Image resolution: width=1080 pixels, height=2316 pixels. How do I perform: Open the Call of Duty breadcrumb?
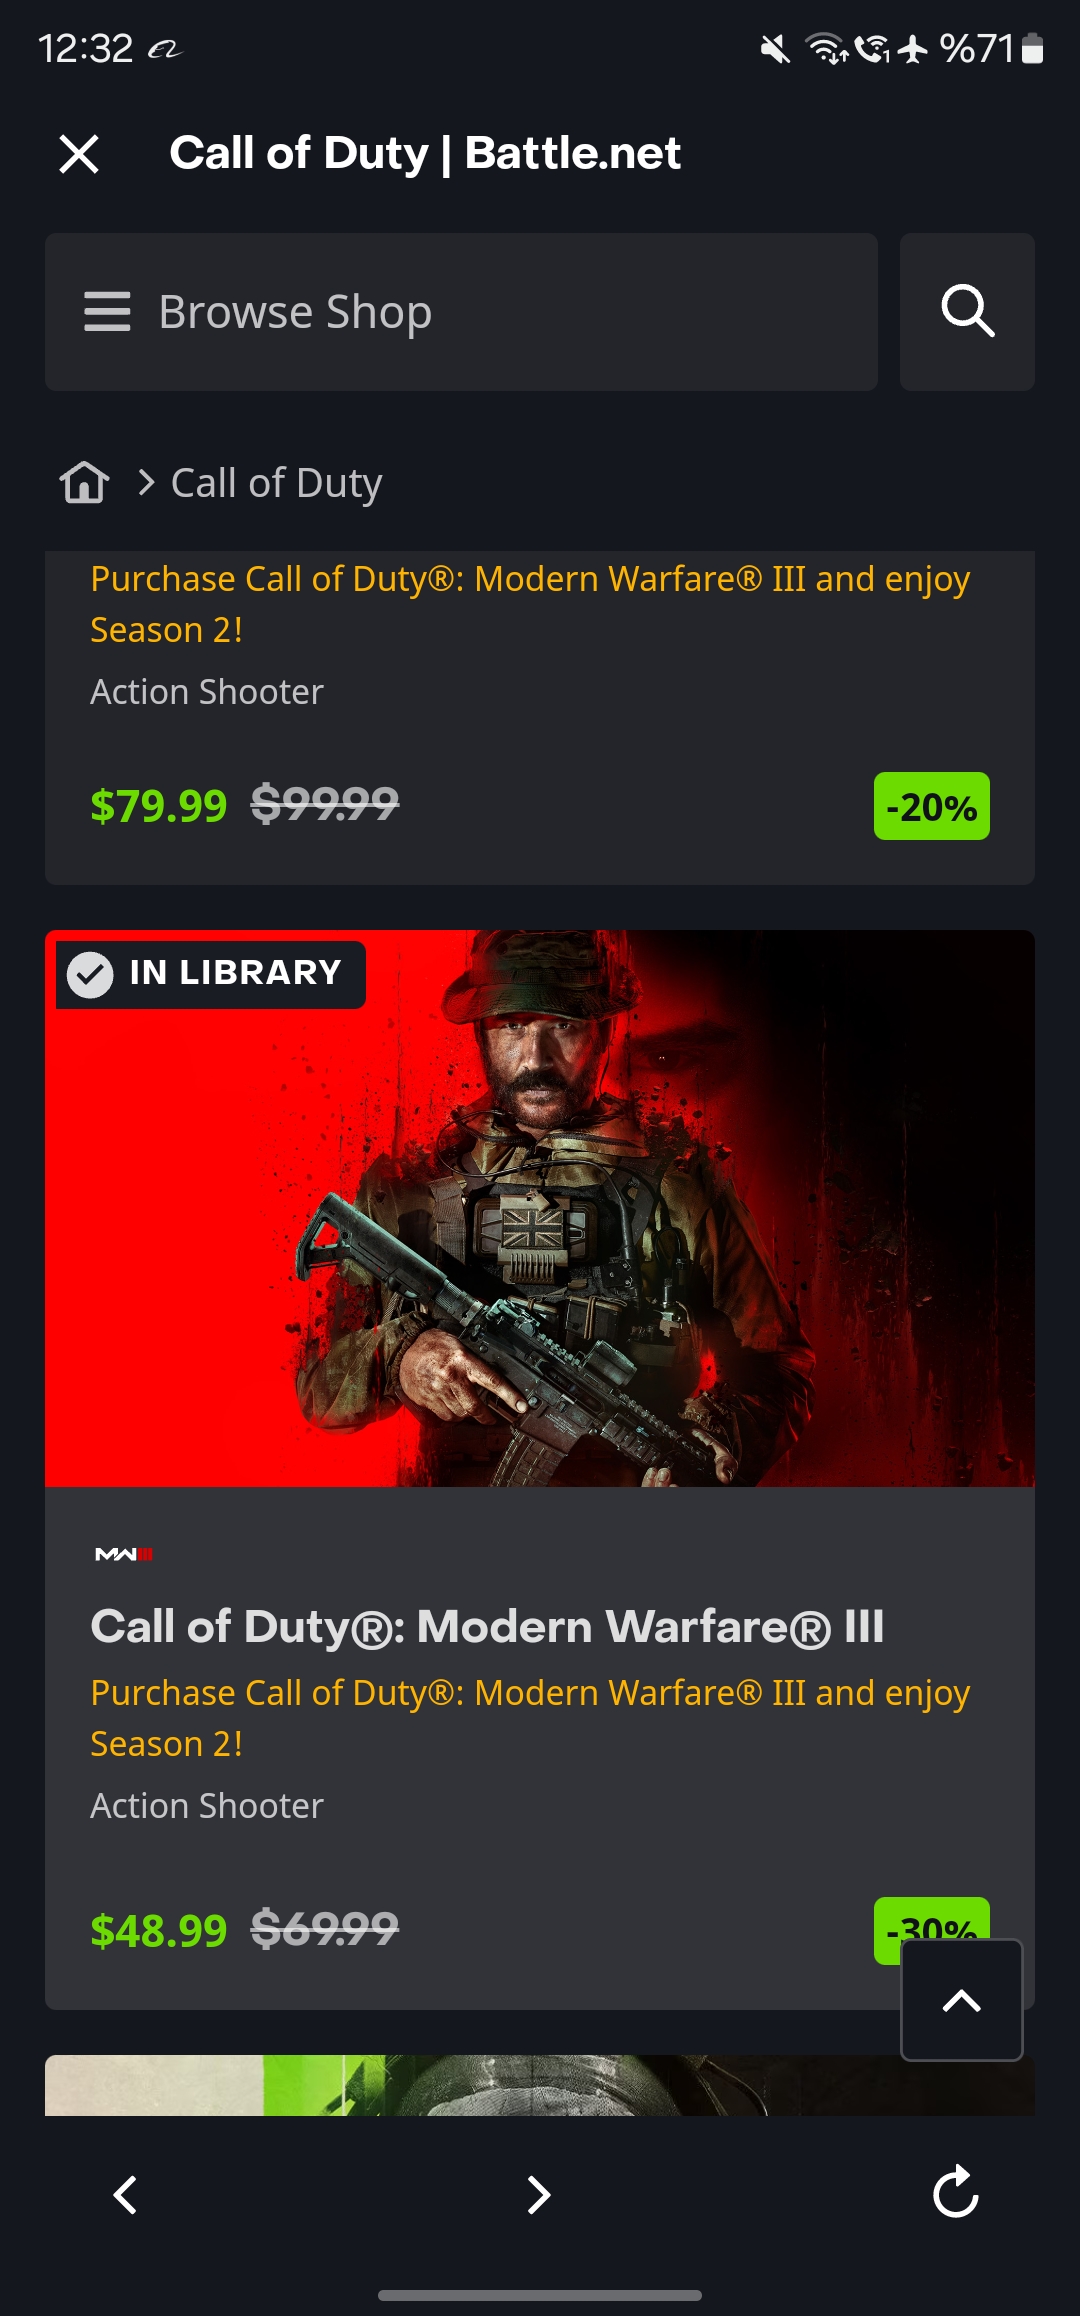[277, 483]
